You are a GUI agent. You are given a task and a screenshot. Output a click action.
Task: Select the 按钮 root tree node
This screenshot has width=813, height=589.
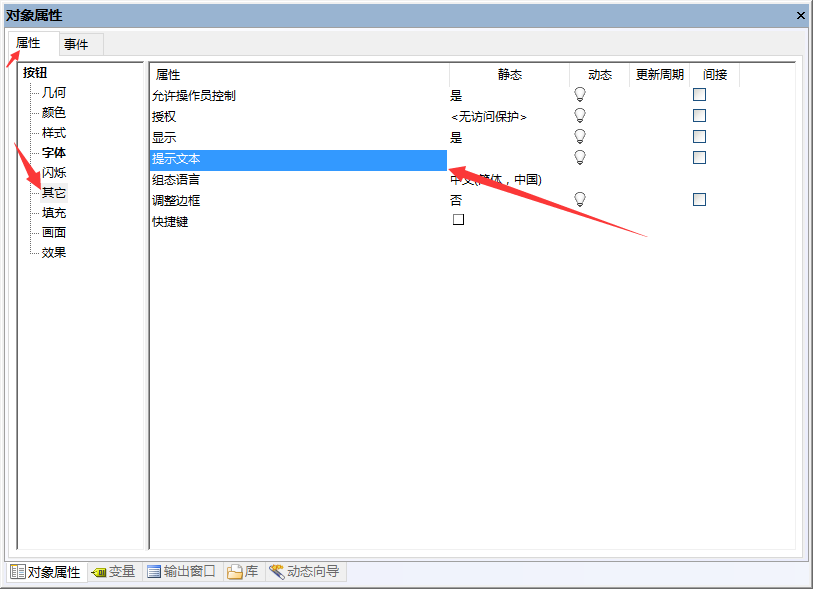coord(35,73)
